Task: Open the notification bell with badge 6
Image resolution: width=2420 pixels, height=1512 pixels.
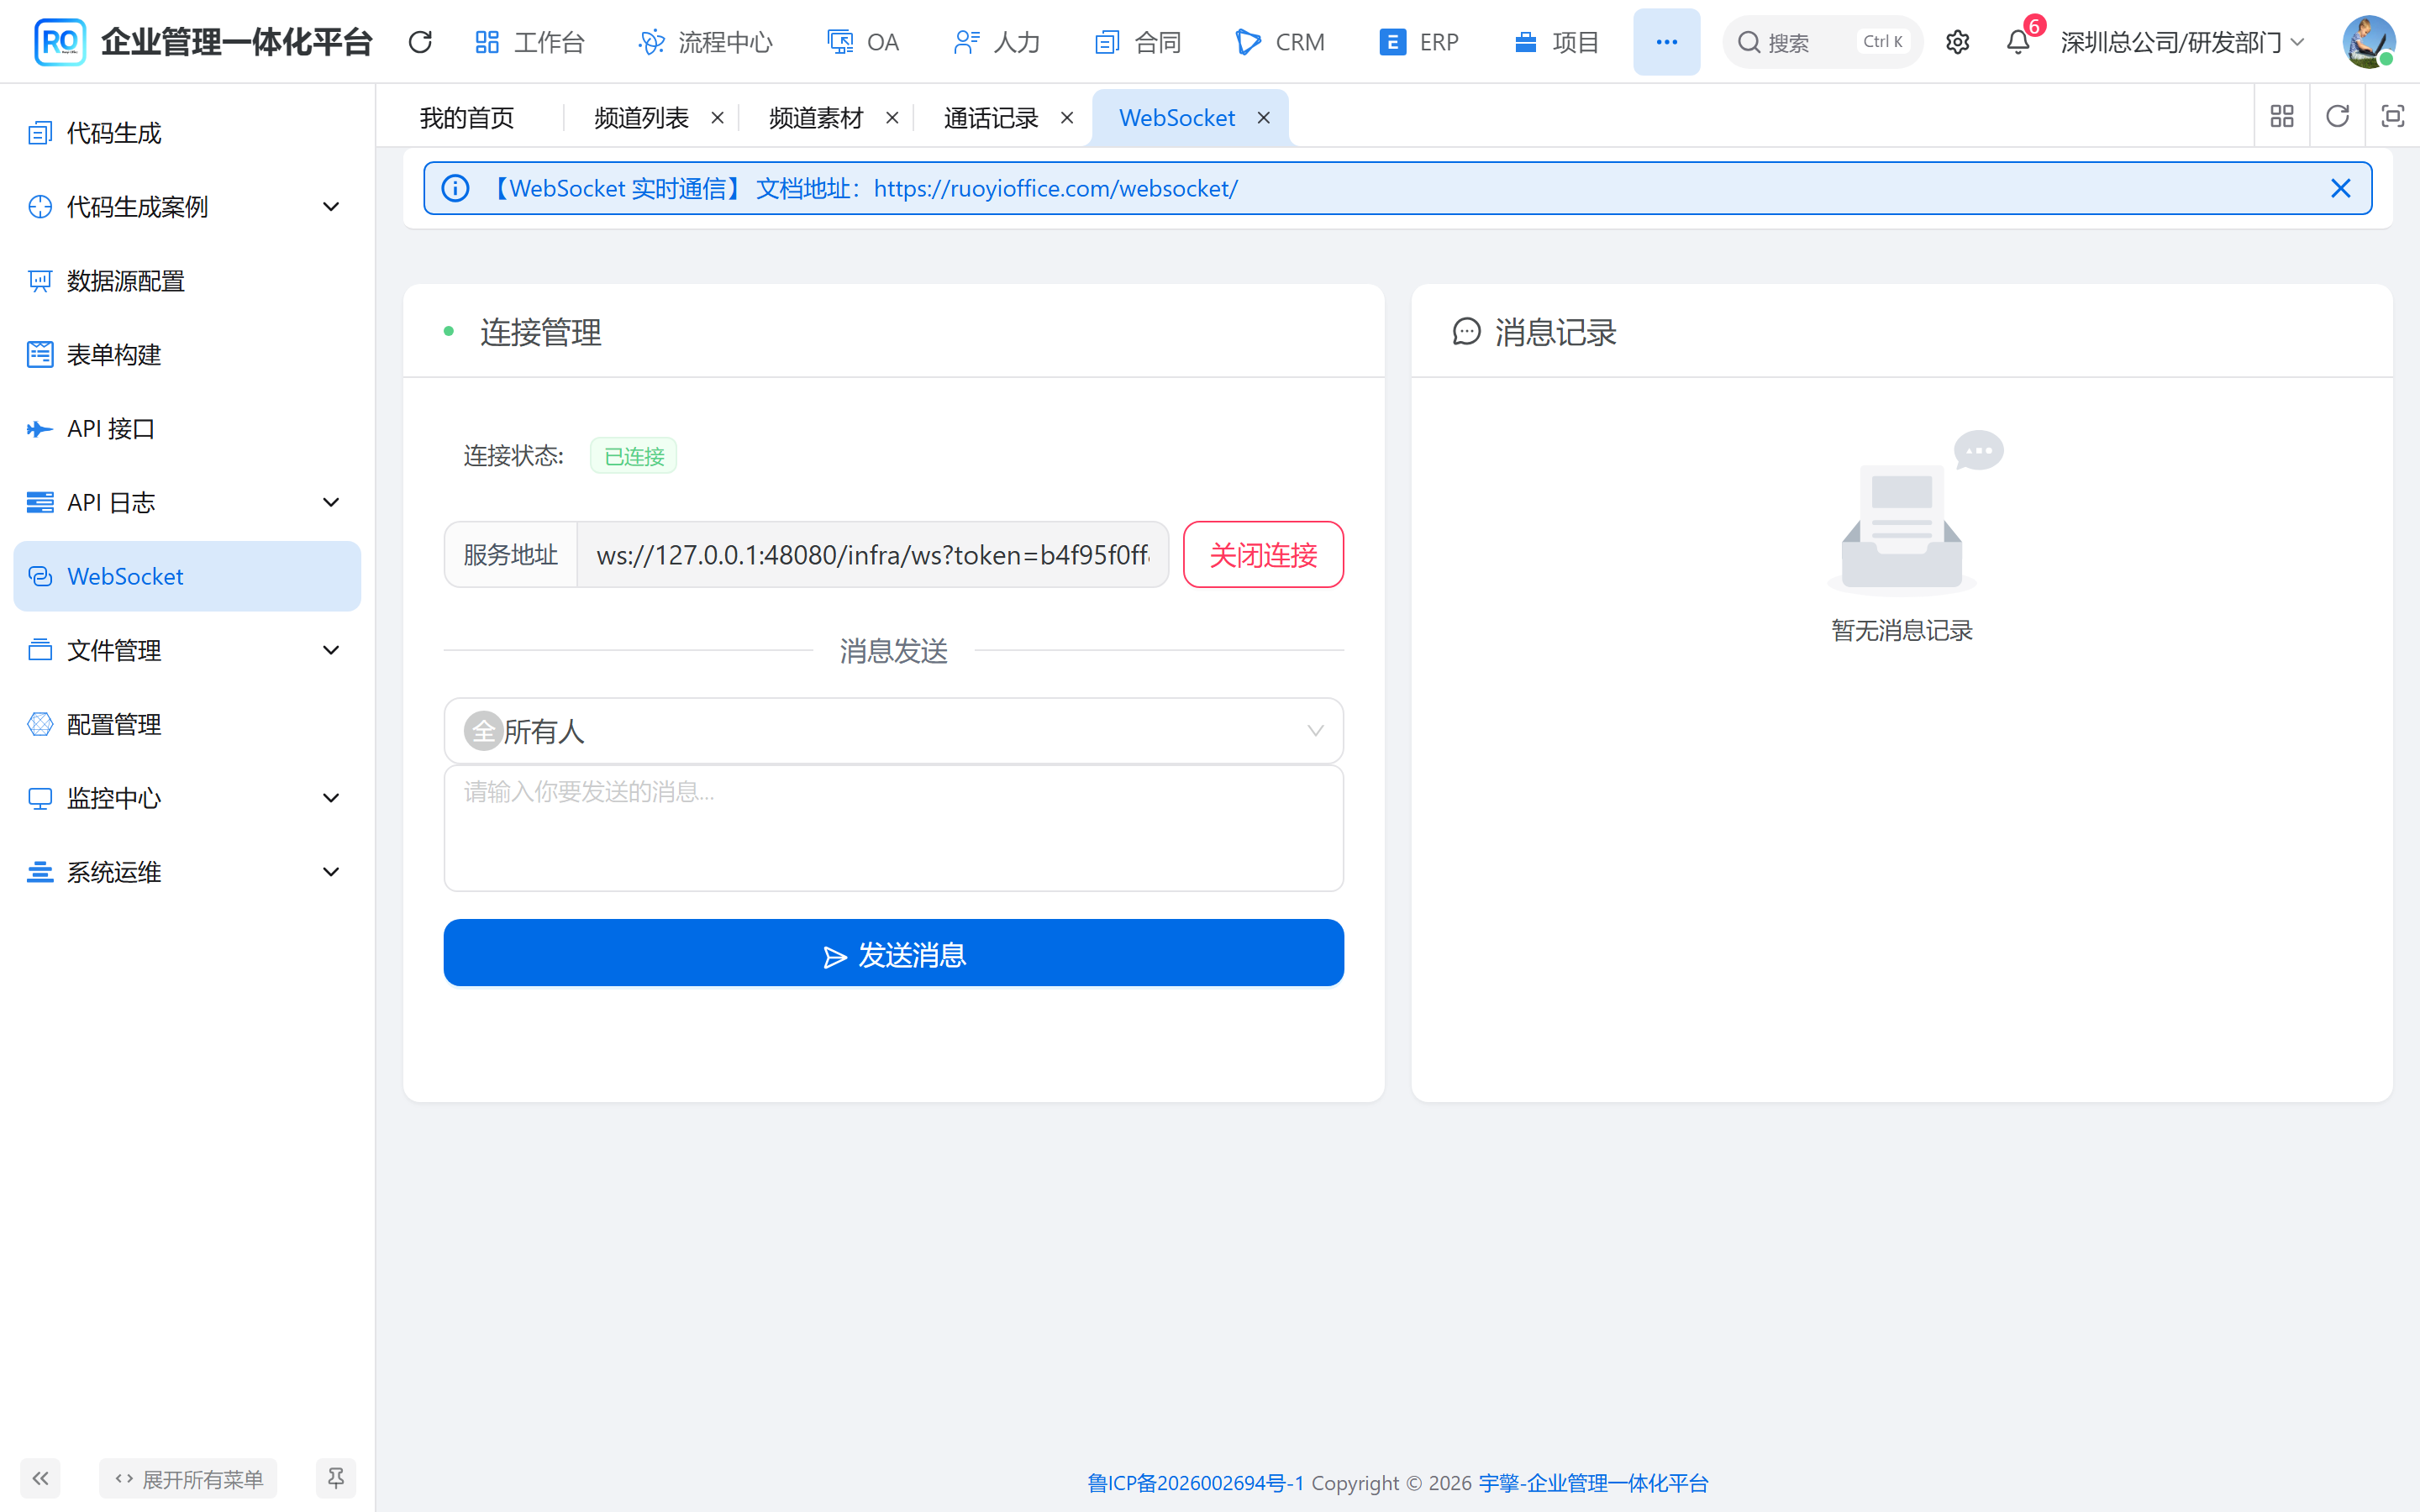Action: coord(2018,42)
